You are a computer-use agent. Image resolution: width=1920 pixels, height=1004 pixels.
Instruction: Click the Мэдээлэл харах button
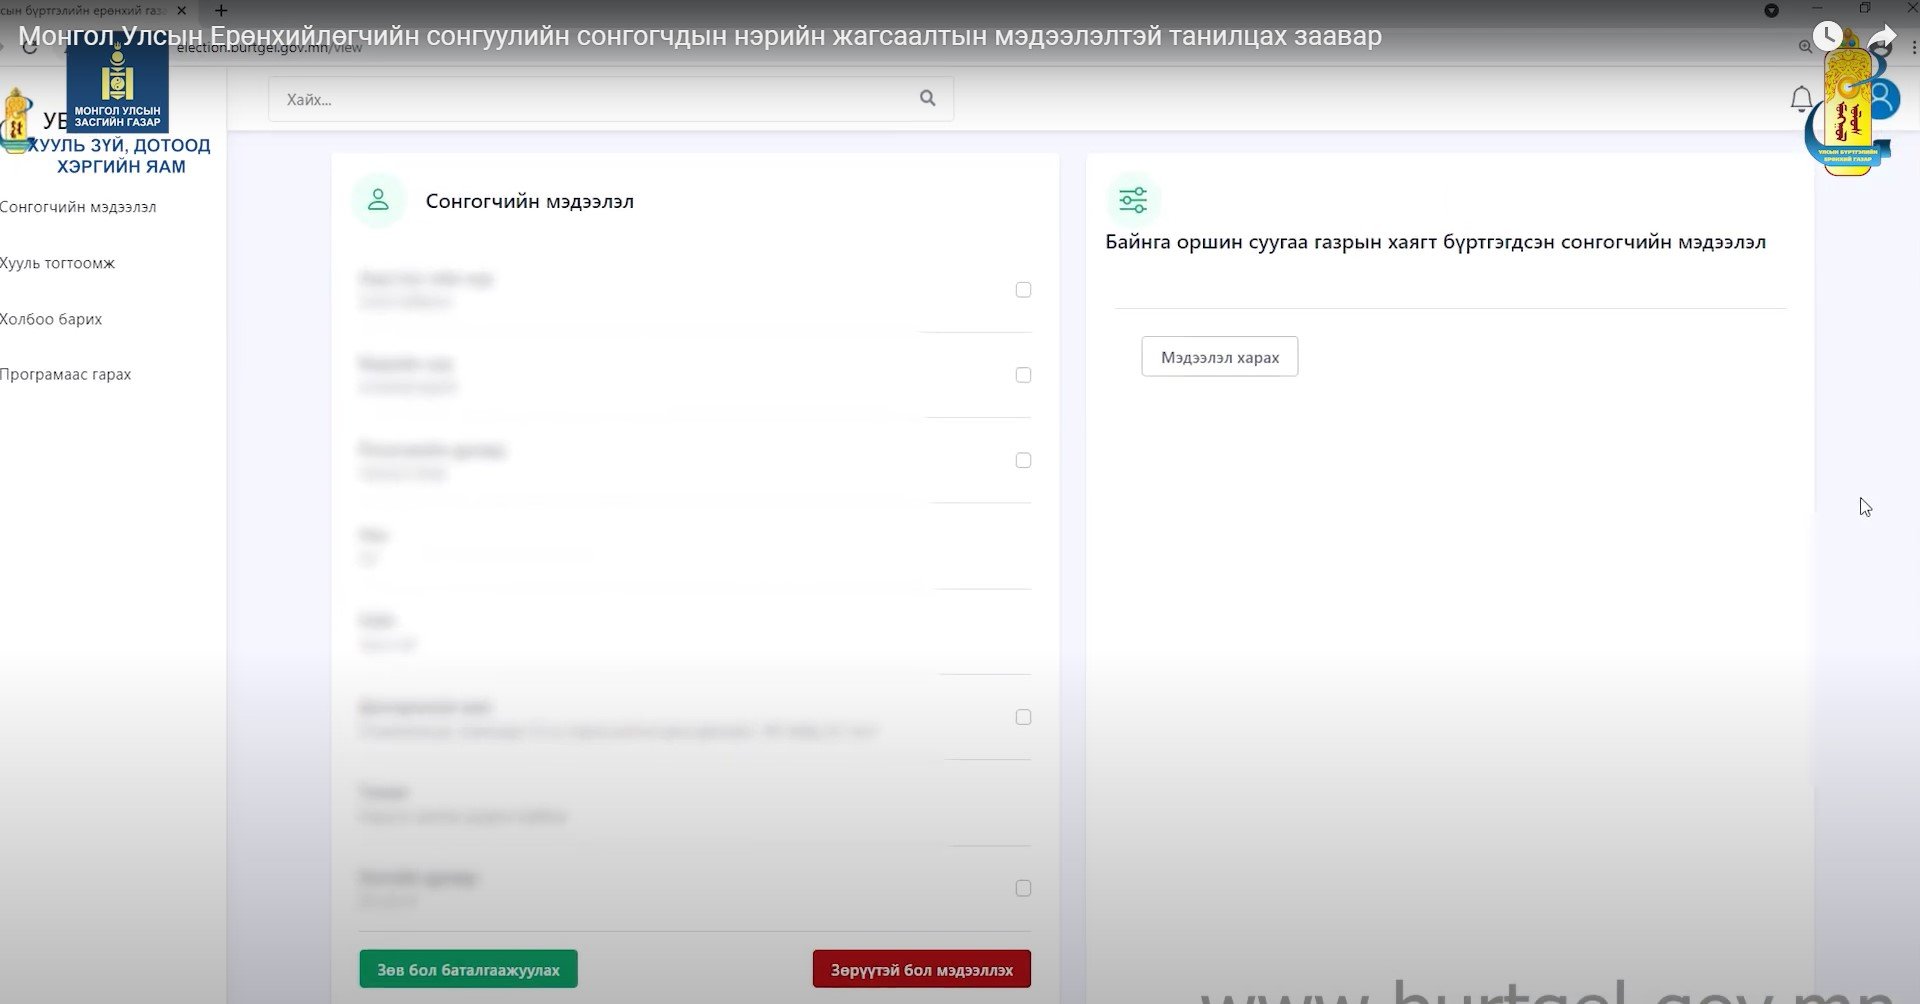click(x=1219, y=357)
